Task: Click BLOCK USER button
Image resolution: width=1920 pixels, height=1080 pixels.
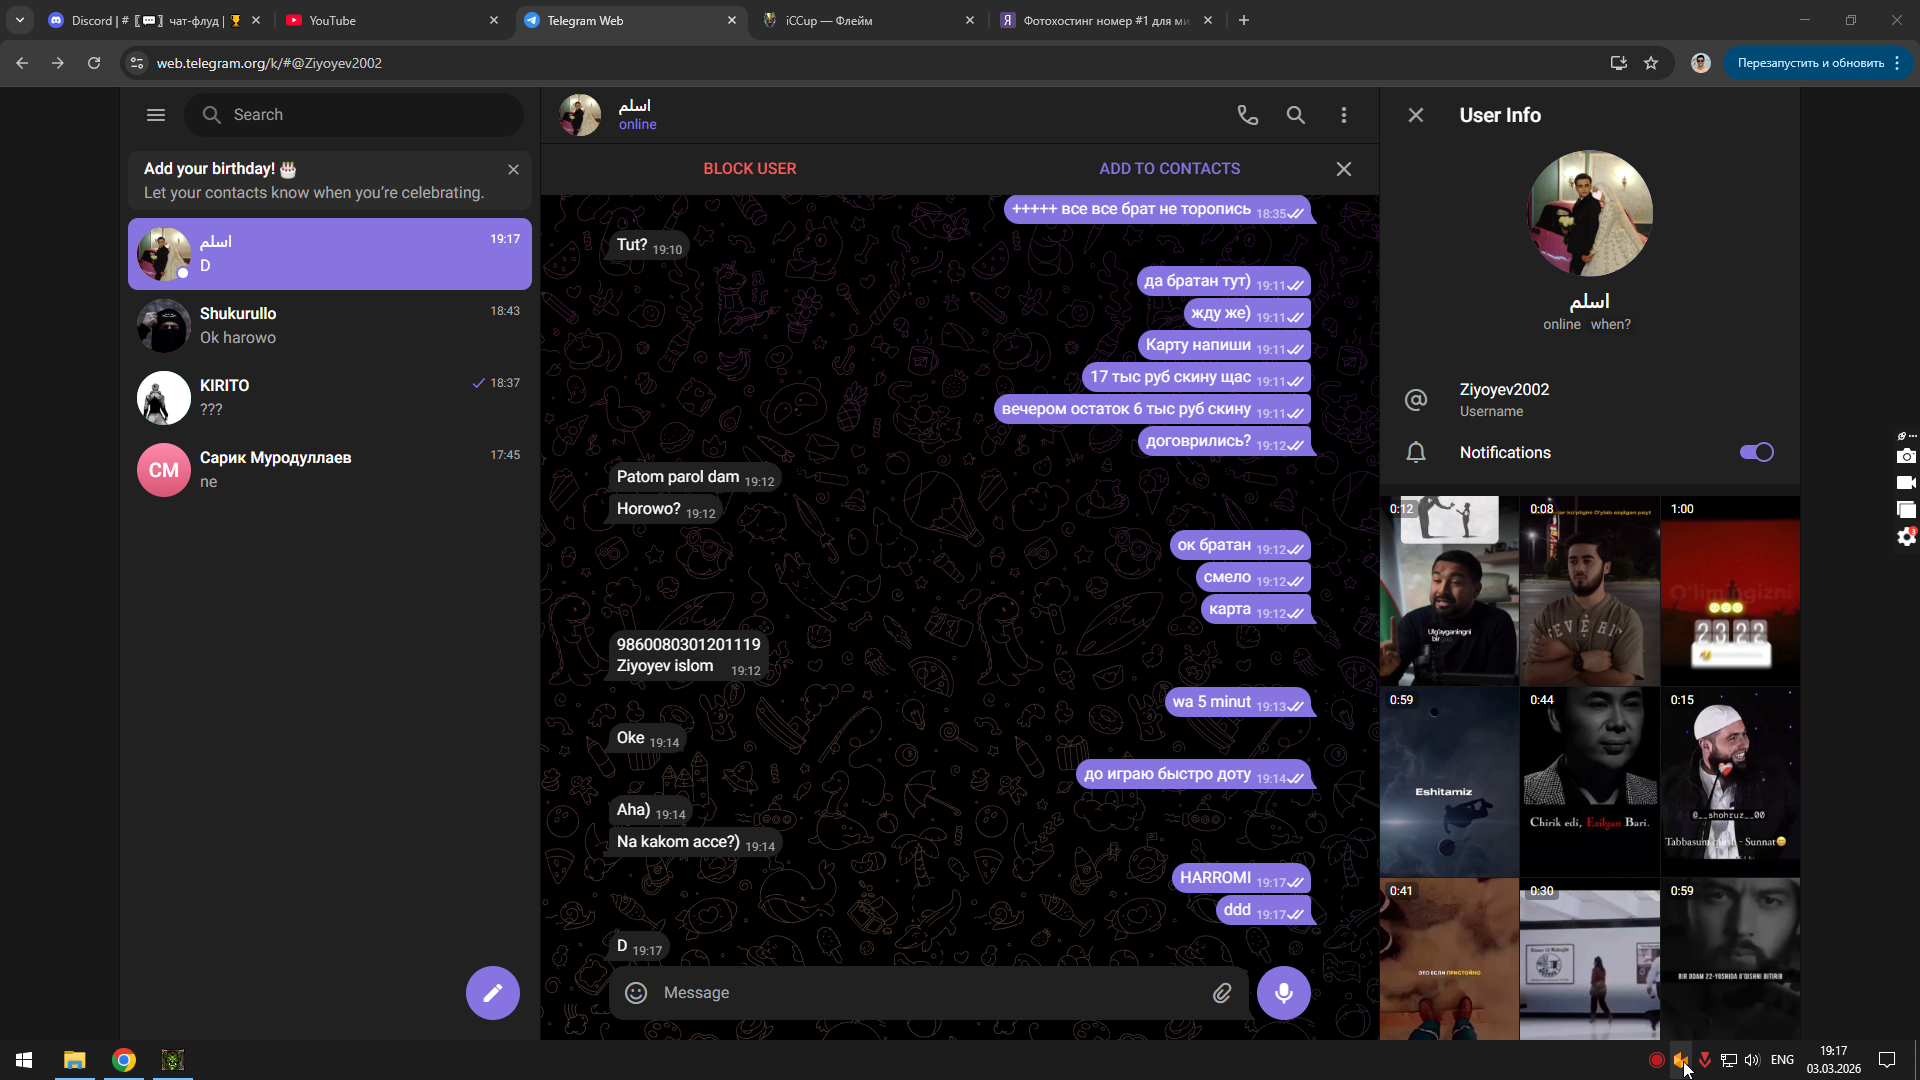Action: (749, 168)
